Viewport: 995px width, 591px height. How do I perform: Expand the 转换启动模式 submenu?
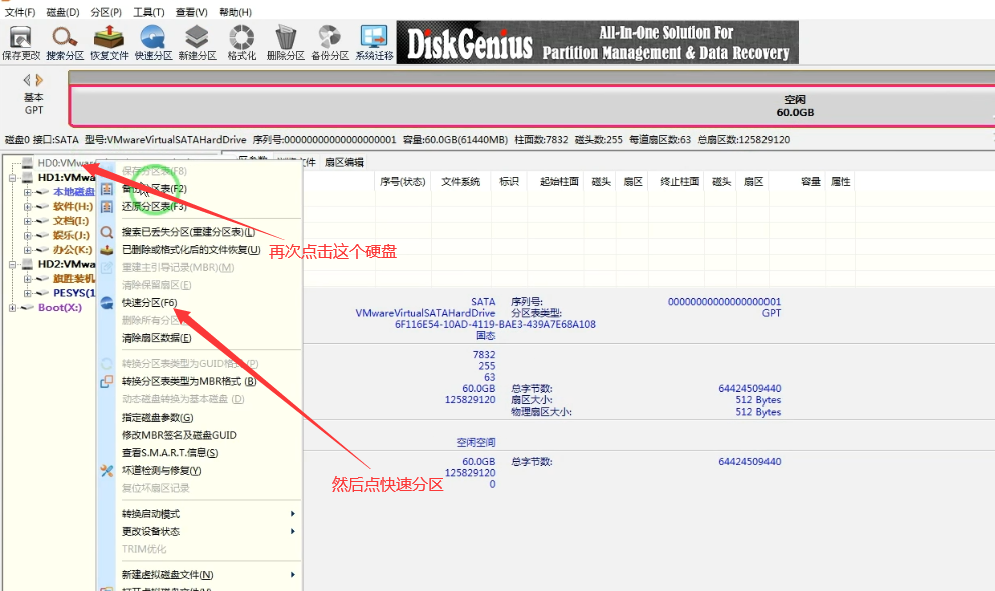[x=199, y=514]
